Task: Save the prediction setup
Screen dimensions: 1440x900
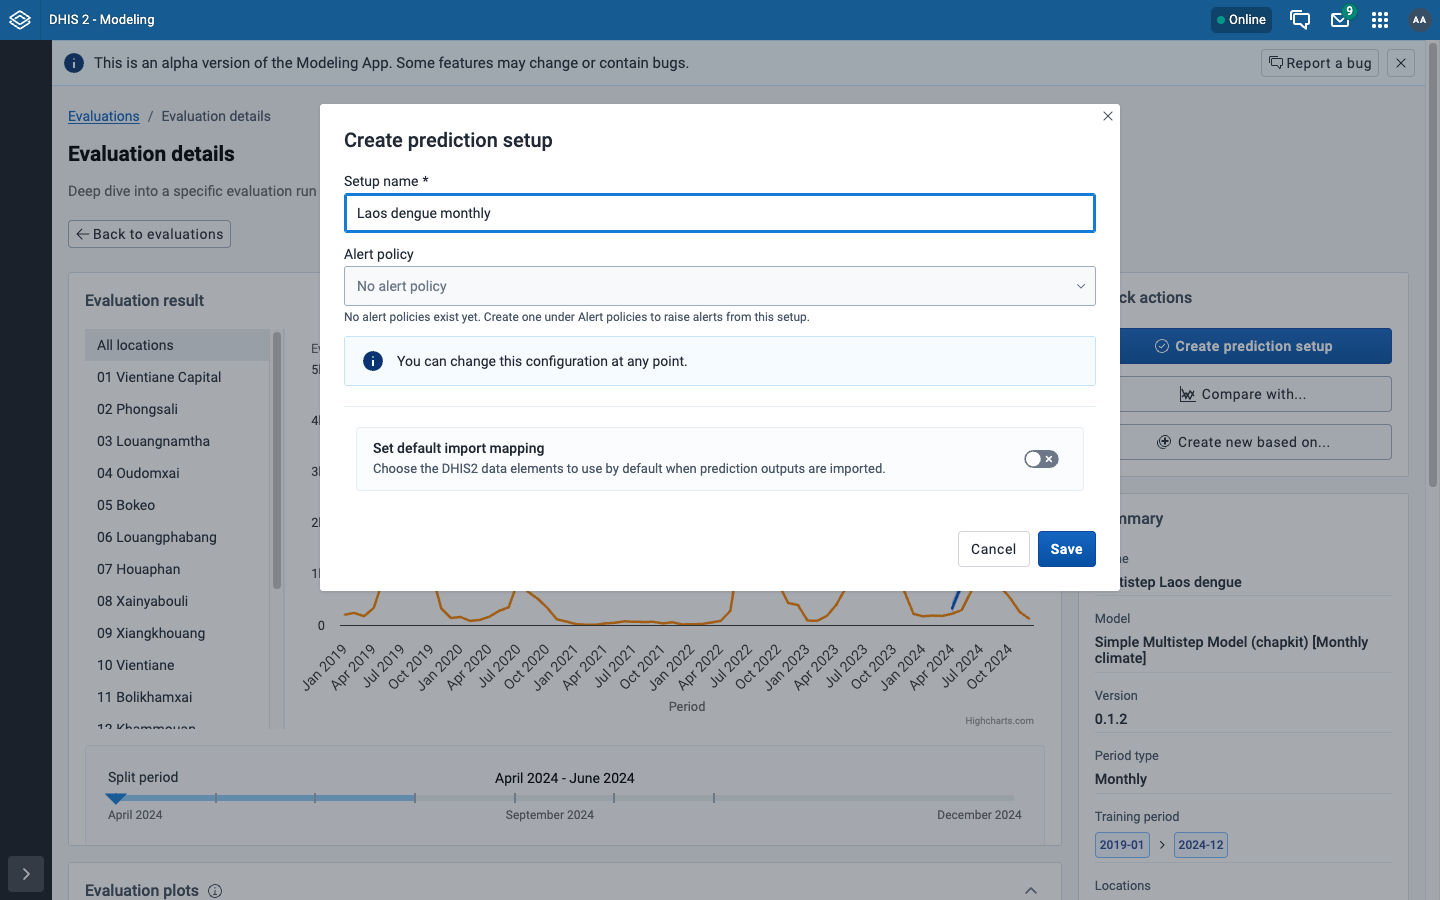Action: pos(1067,549)
